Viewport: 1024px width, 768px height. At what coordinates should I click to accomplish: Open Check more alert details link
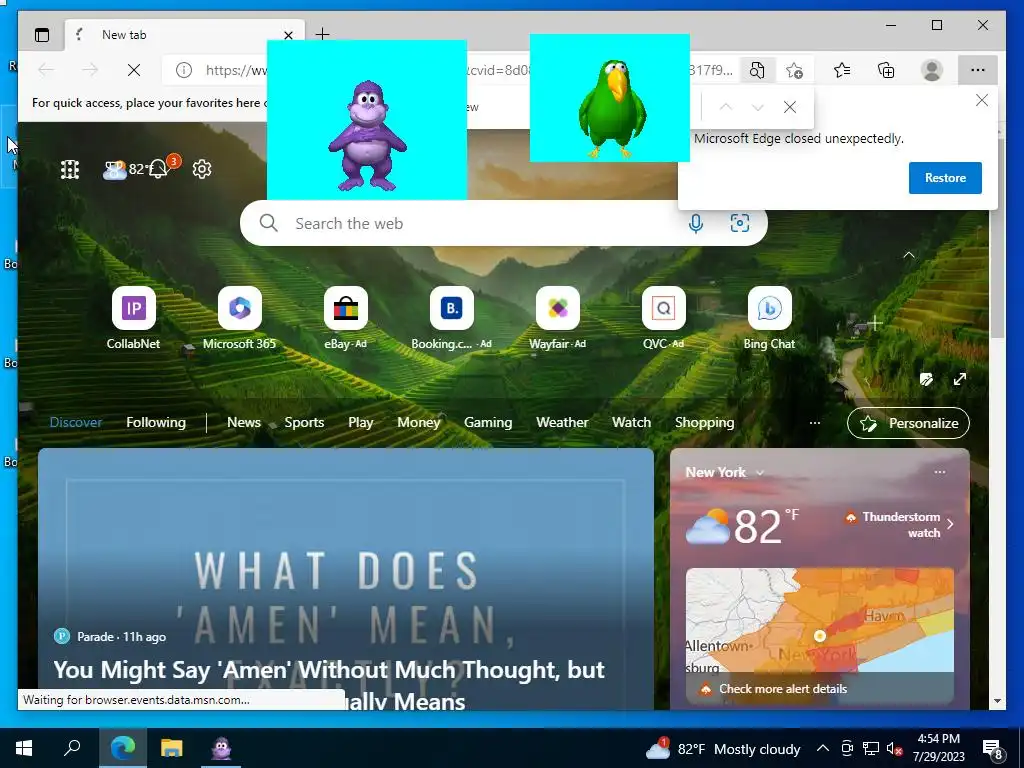pyautogui.click(x=783, y=689)
